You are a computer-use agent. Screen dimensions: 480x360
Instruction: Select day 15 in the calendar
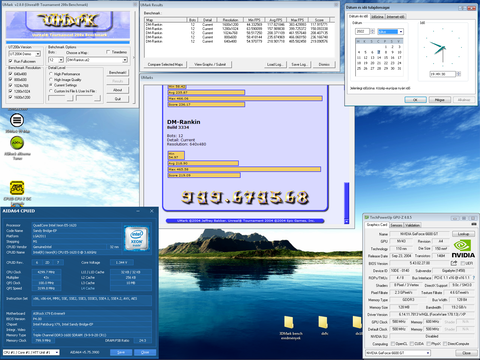point(385,58)
